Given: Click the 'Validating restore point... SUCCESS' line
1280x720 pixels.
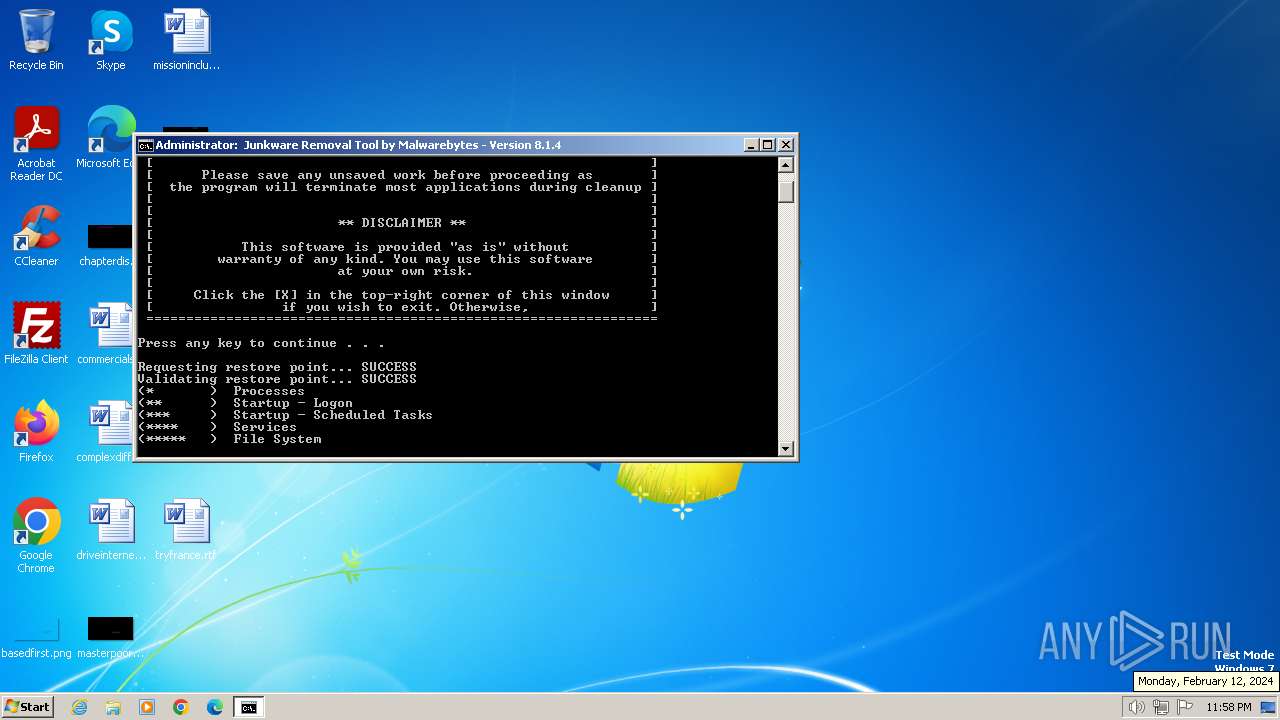Looking at the screenshot, I should pyautogui.click(x=277, y=379).
